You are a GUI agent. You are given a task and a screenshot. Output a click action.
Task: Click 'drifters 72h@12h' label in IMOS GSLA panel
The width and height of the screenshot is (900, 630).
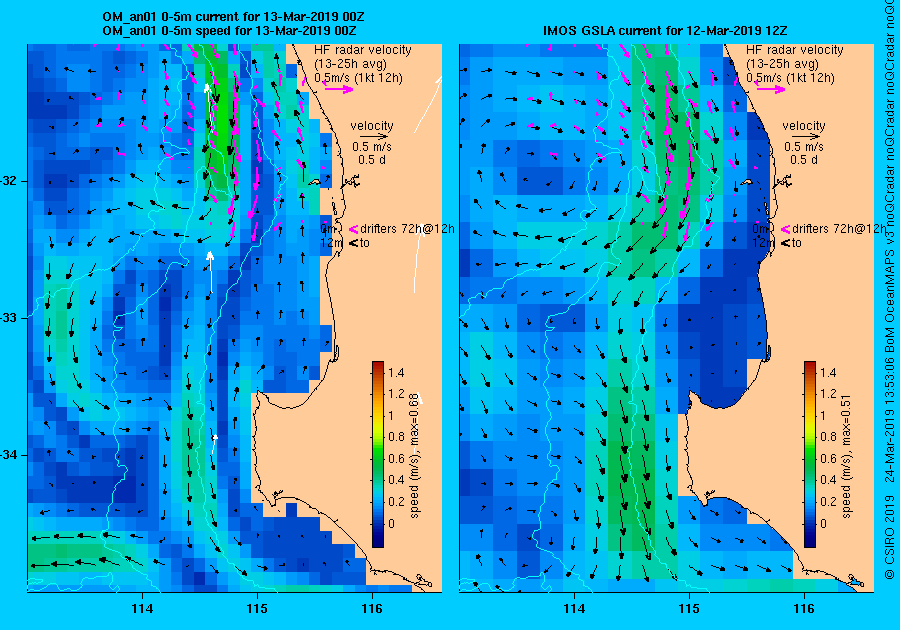(839, 229)
